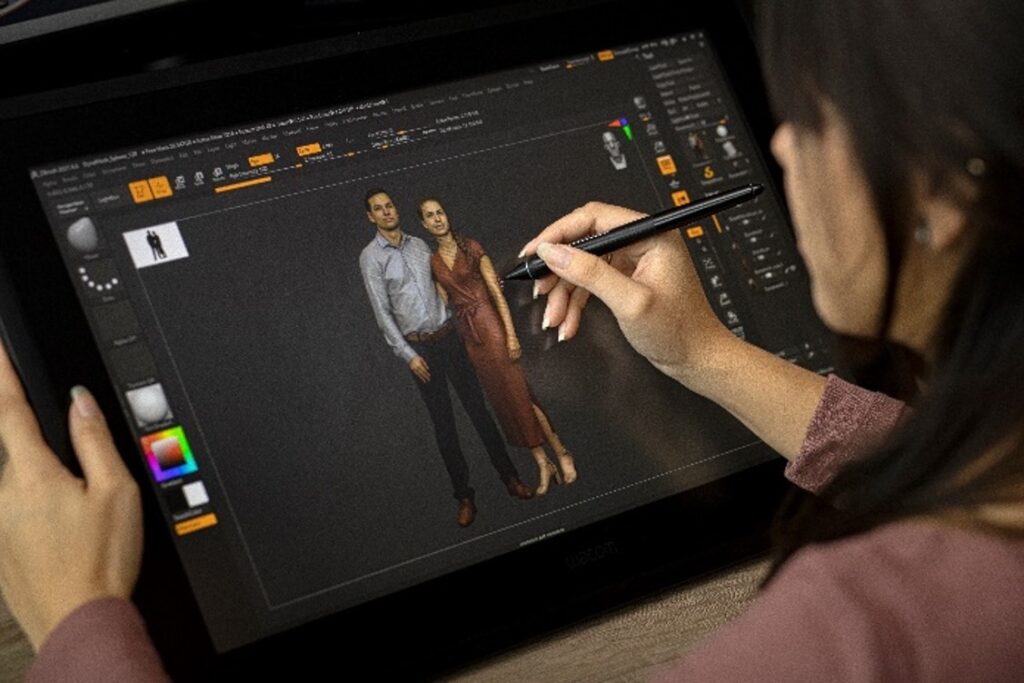Select the Move transform icon
Screen dimensions: 1024x683
click(180, 182)
